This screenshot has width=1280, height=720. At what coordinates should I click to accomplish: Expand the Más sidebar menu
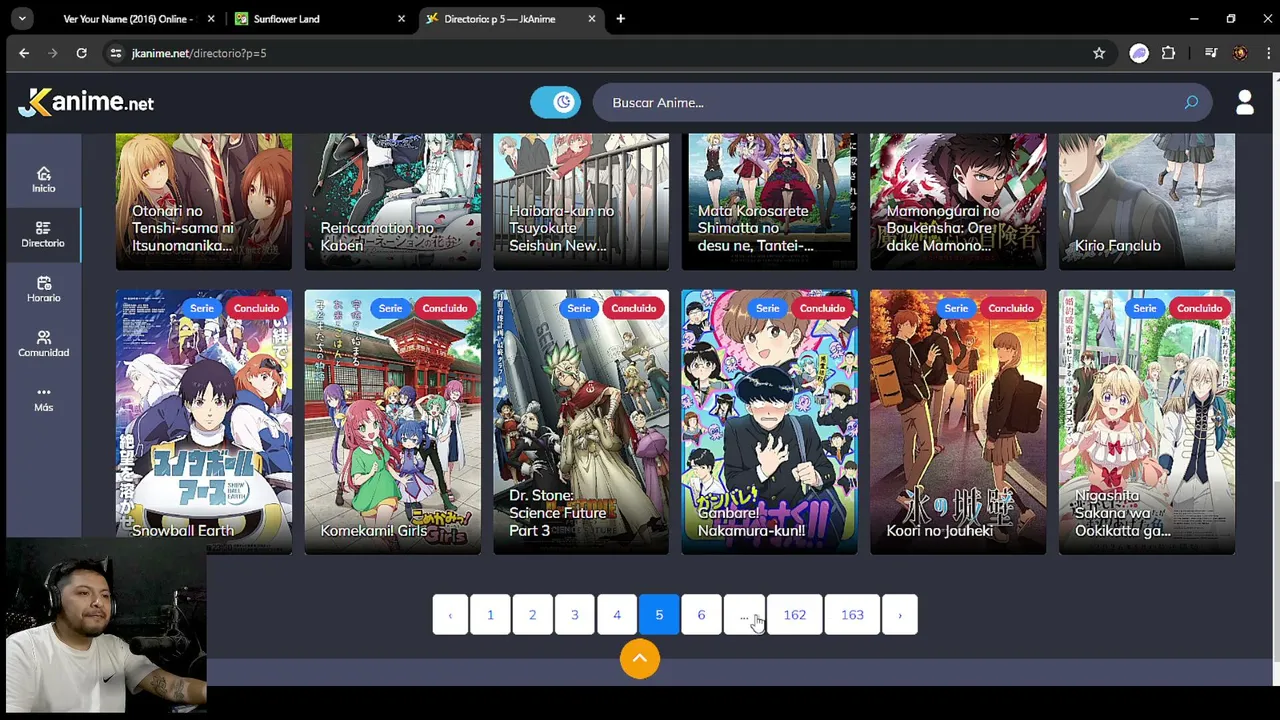[x=43, y=398]
